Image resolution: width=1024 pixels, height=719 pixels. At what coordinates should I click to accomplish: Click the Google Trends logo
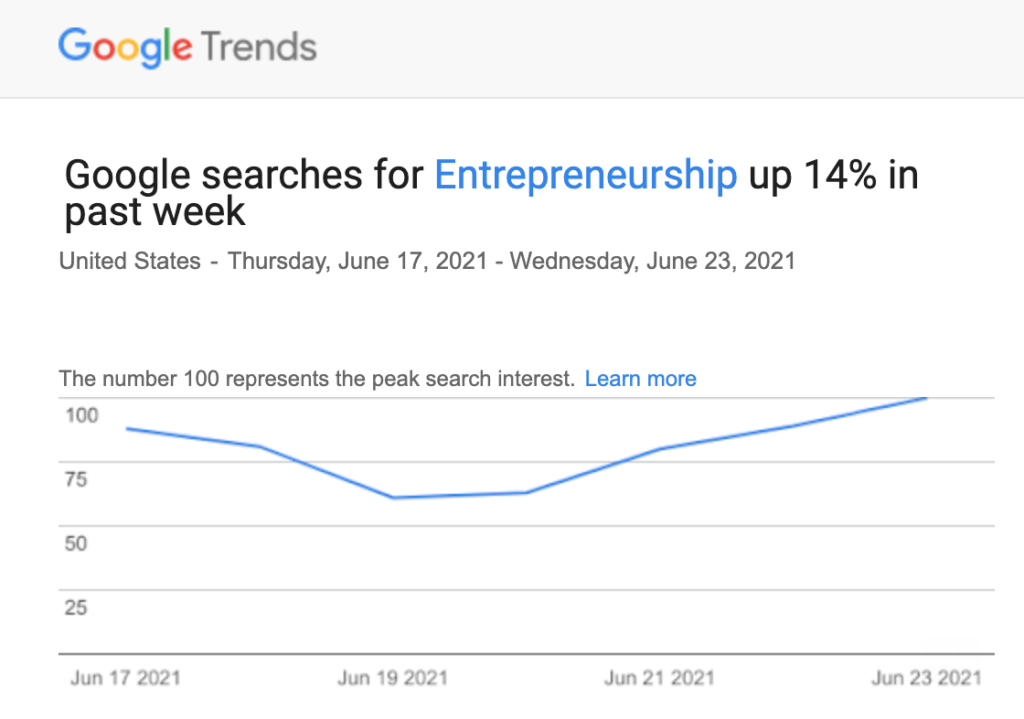click(187, 47)
